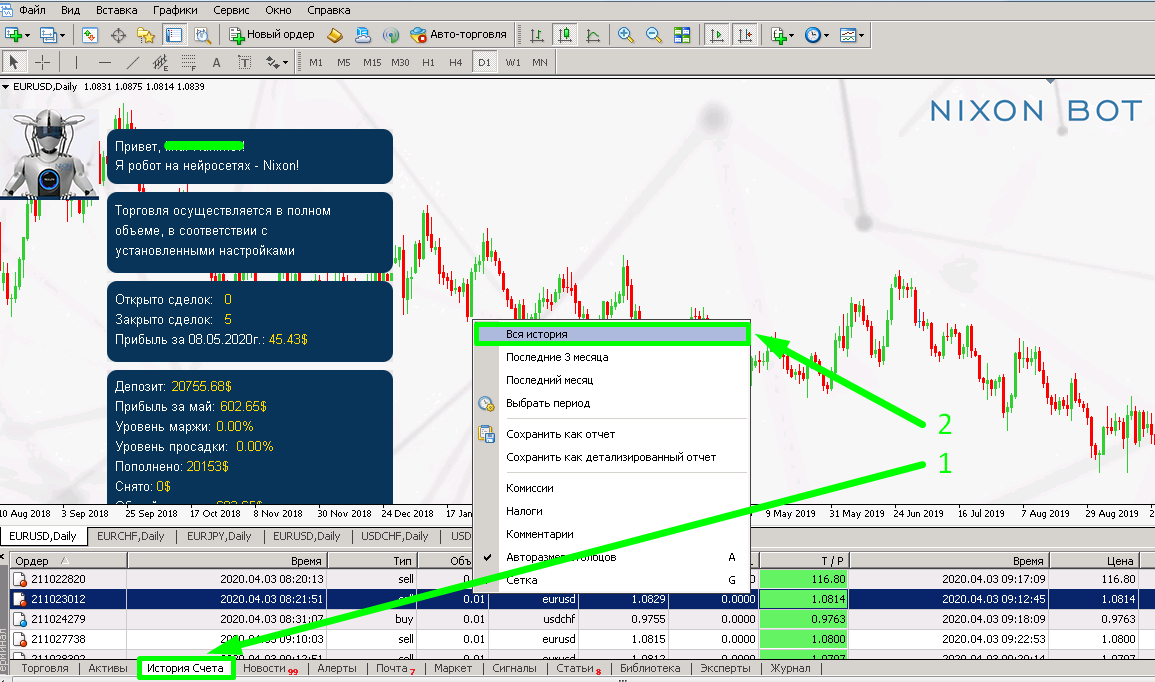Open the USDCHF,Daily chart tab
The height and width of the screenshot is (682, 1155).
coord(394,536)
